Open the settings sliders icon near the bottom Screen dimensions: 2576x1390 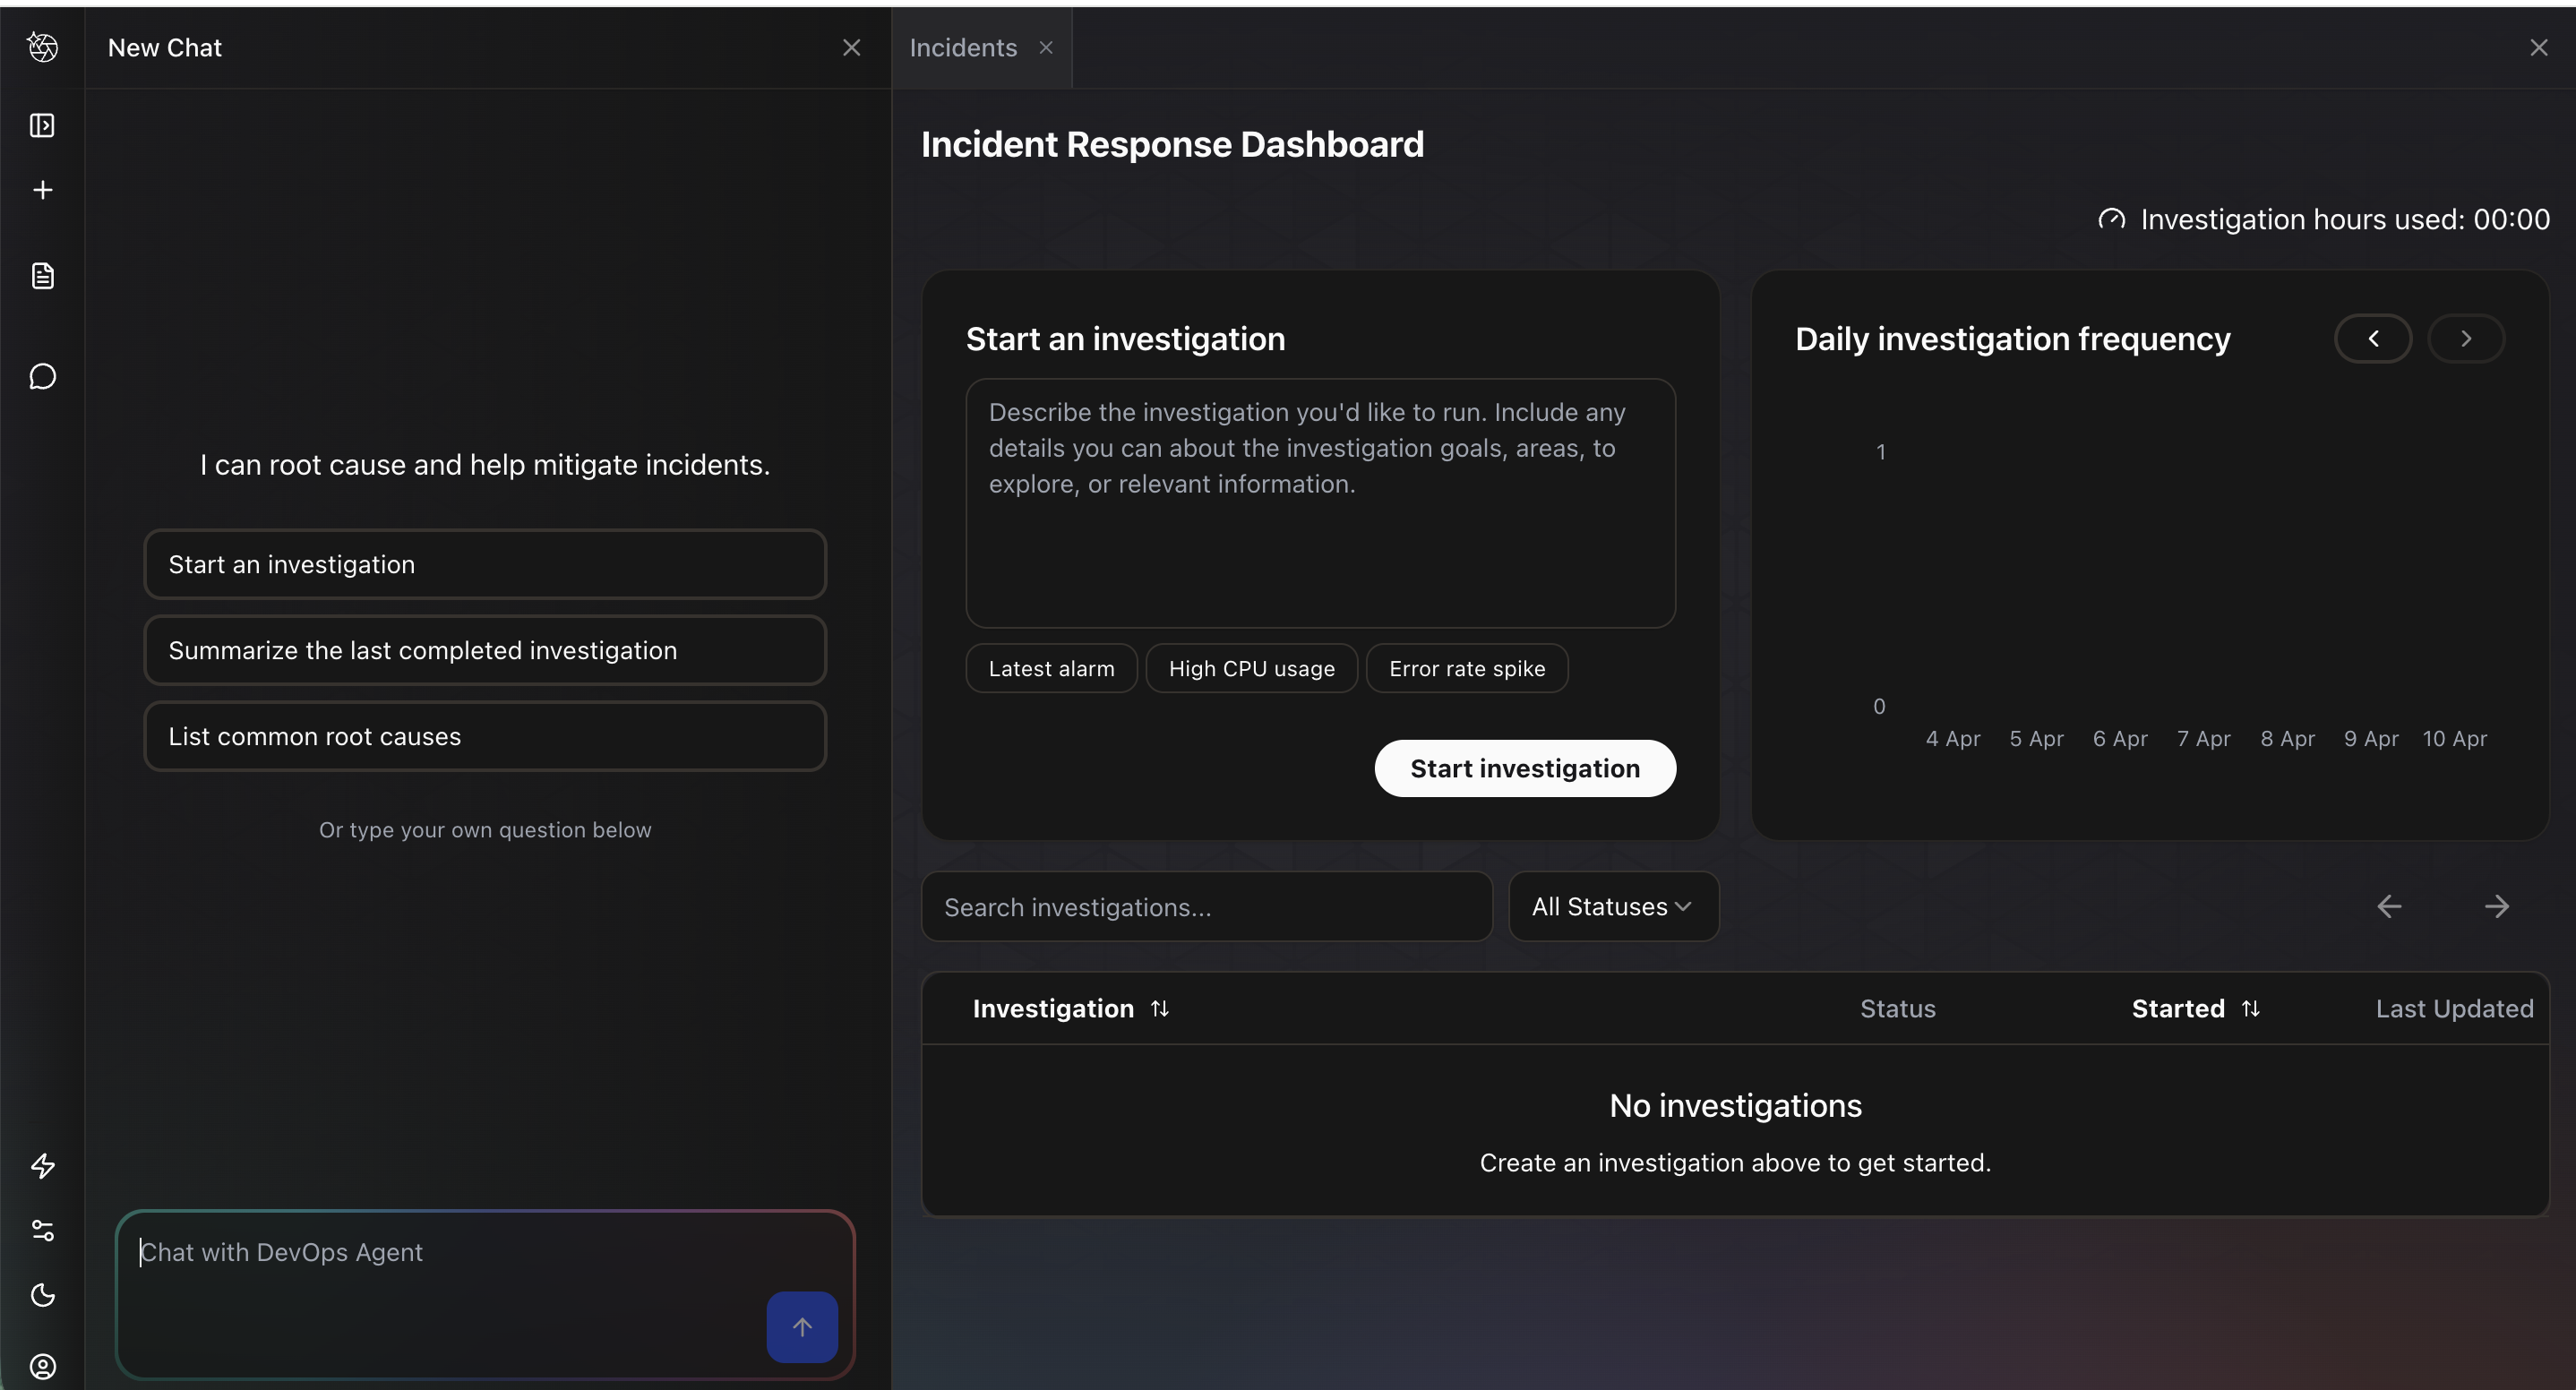[42, 1230]
